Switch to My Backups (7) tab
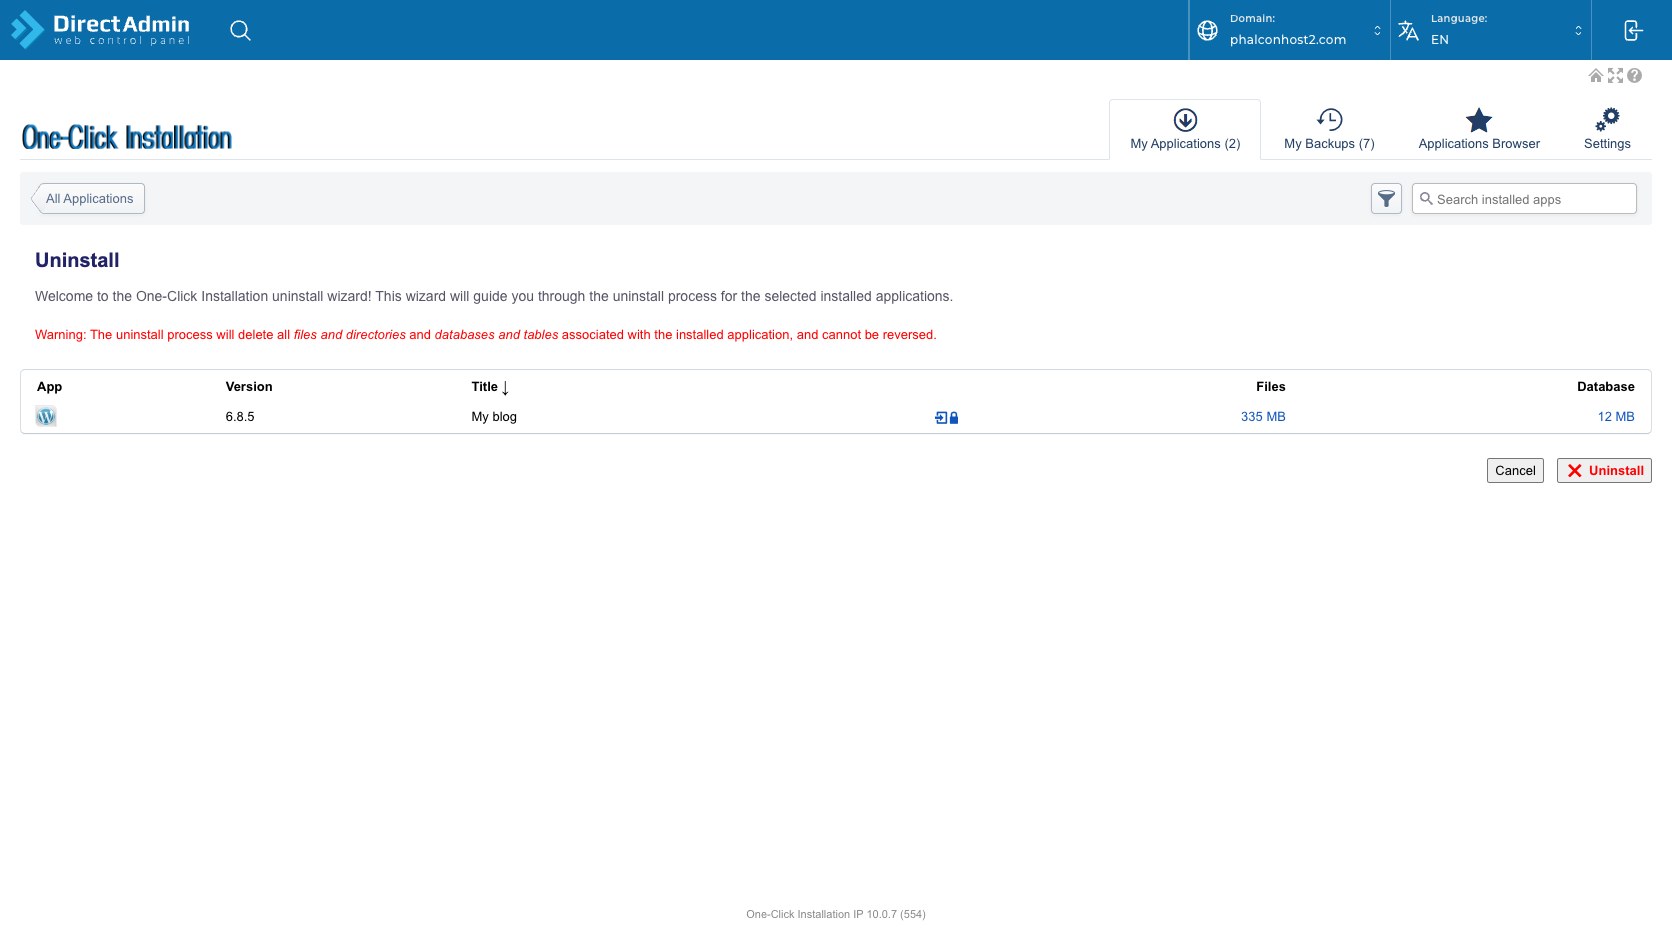The height and width of the screenshot is (941, 1672). pyautogui.click(x=1329, y=130)
